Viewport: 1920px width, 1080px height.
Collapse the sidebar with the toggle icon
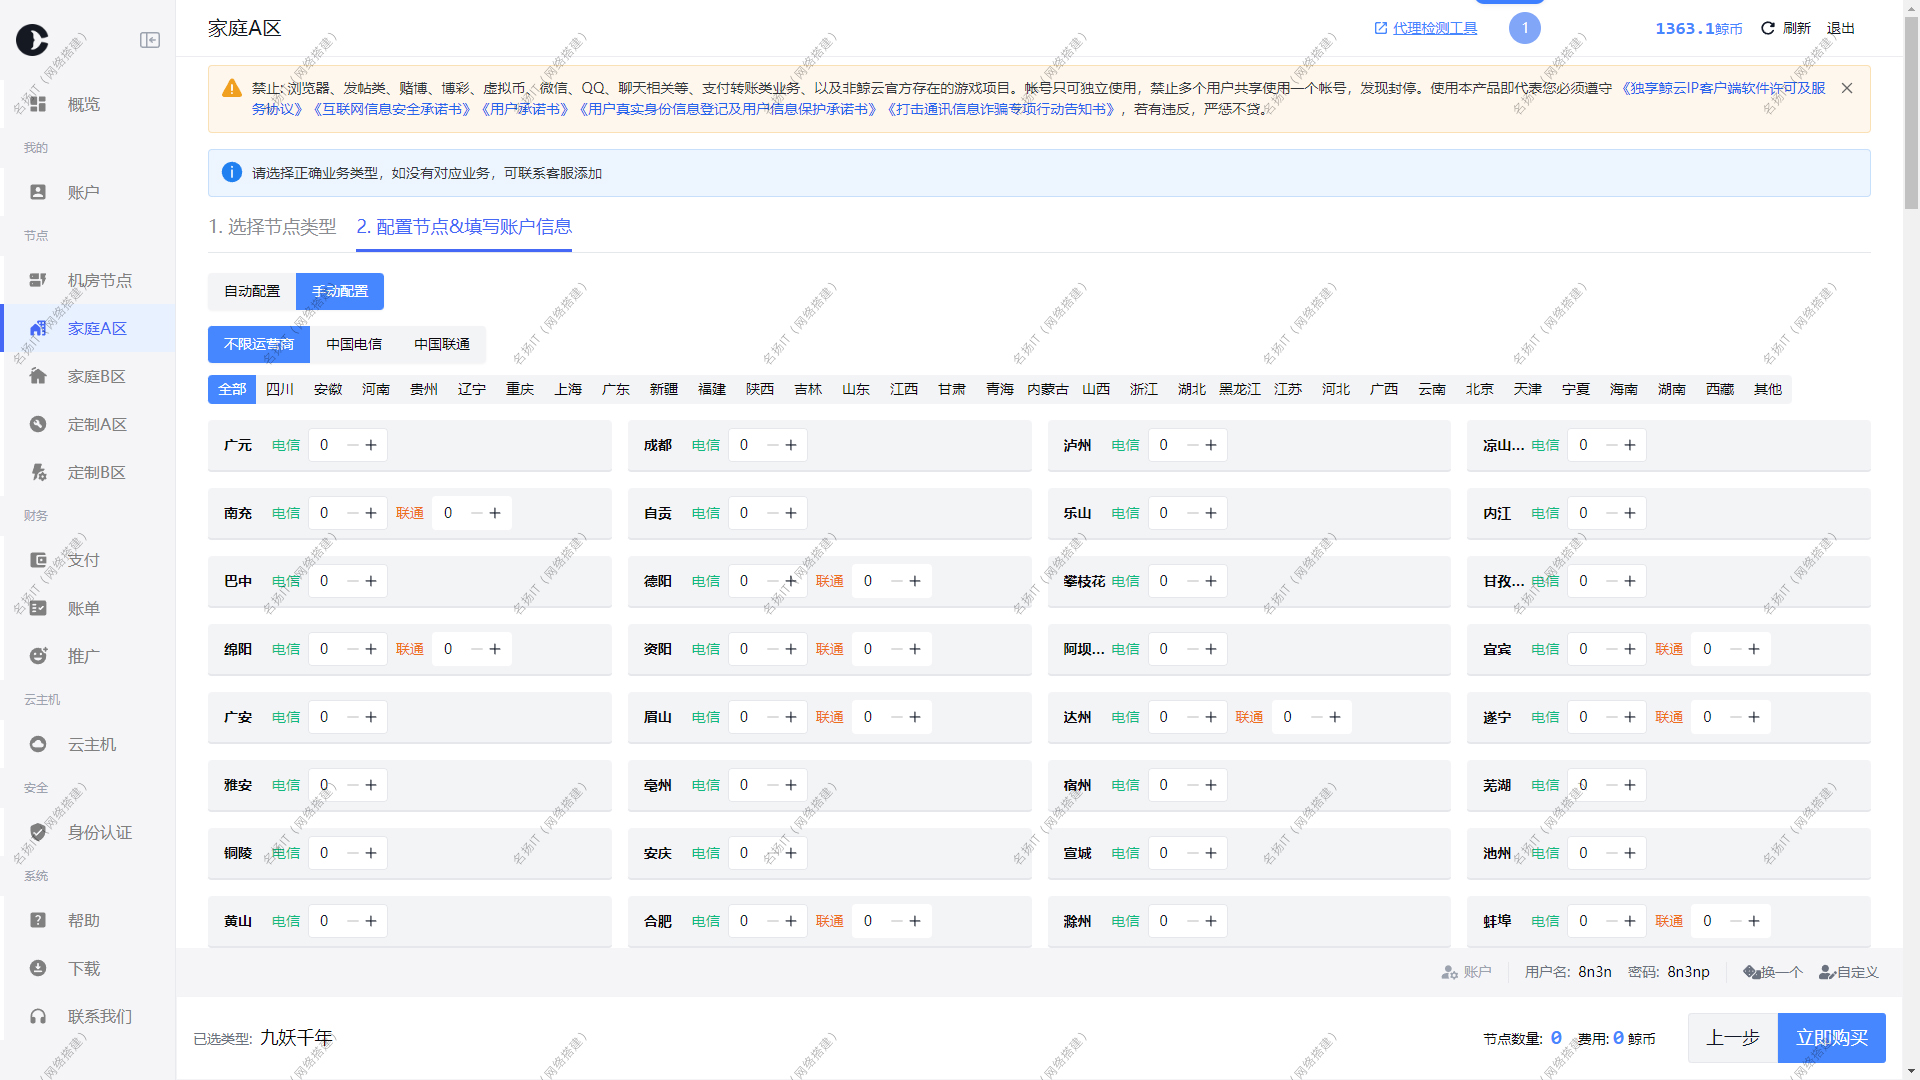click(150, 40)
